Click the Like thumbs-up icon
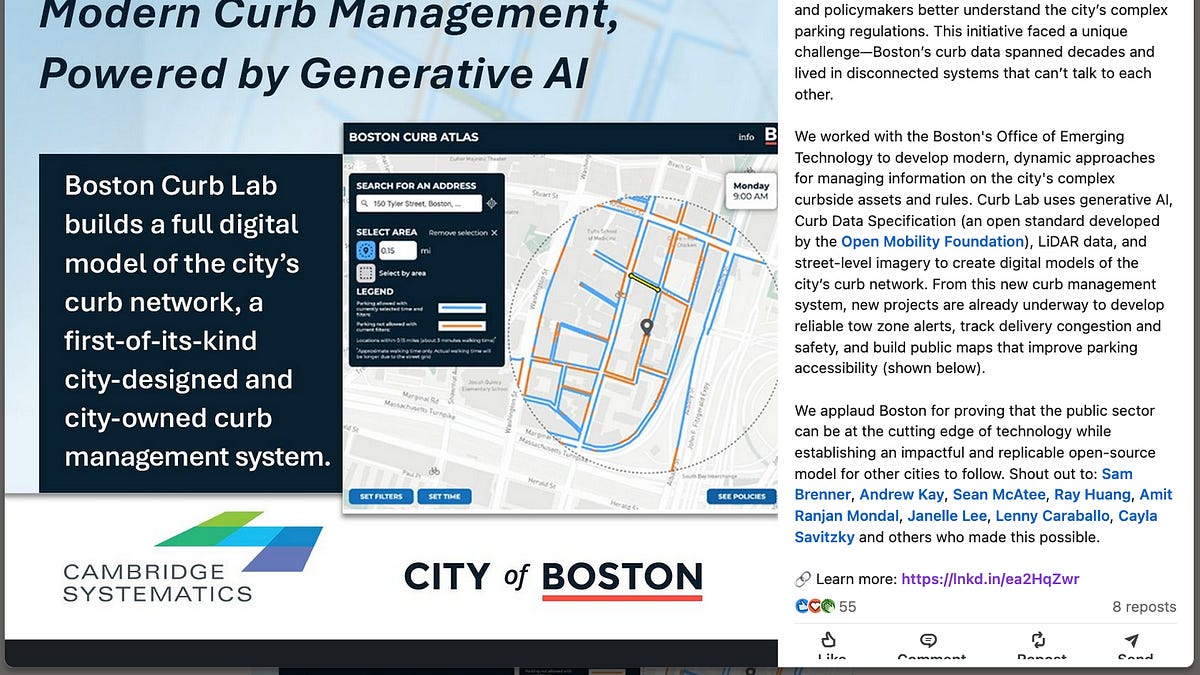Screen dimensions: 1200x675 click(x=828, y=640)
